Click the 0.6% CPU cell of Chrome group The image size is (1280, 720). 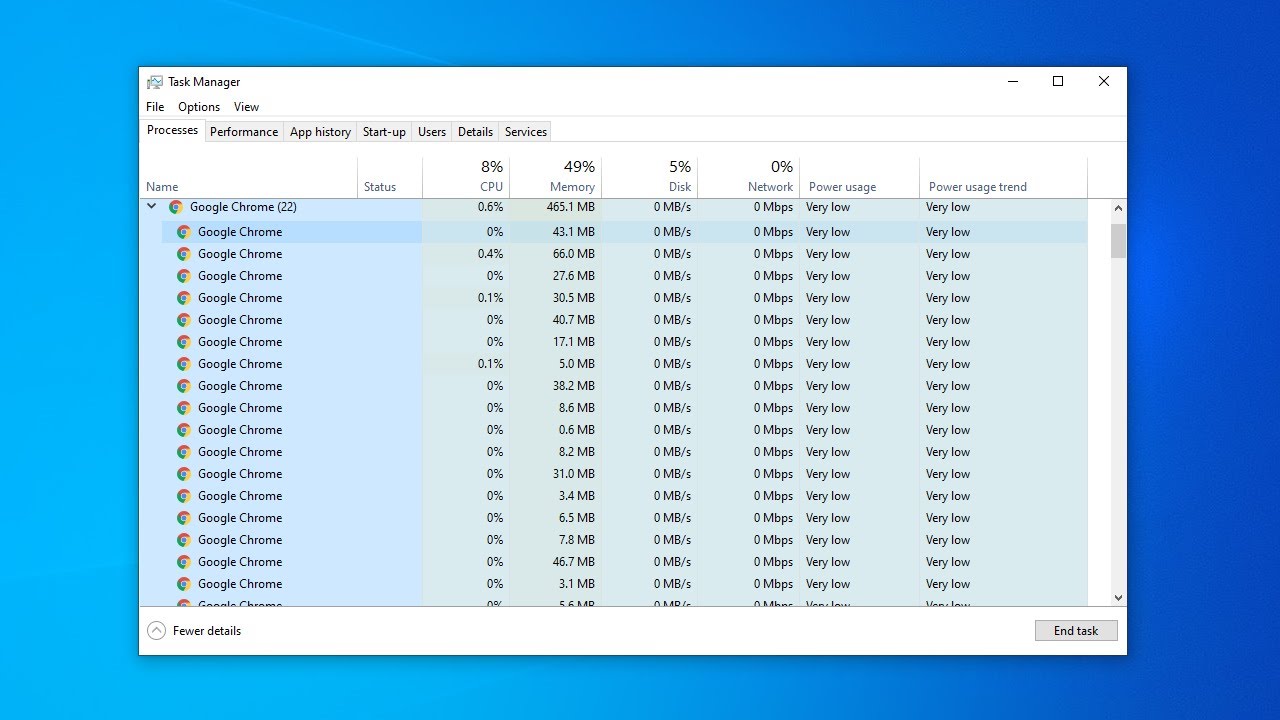click(x=466, y=207)
